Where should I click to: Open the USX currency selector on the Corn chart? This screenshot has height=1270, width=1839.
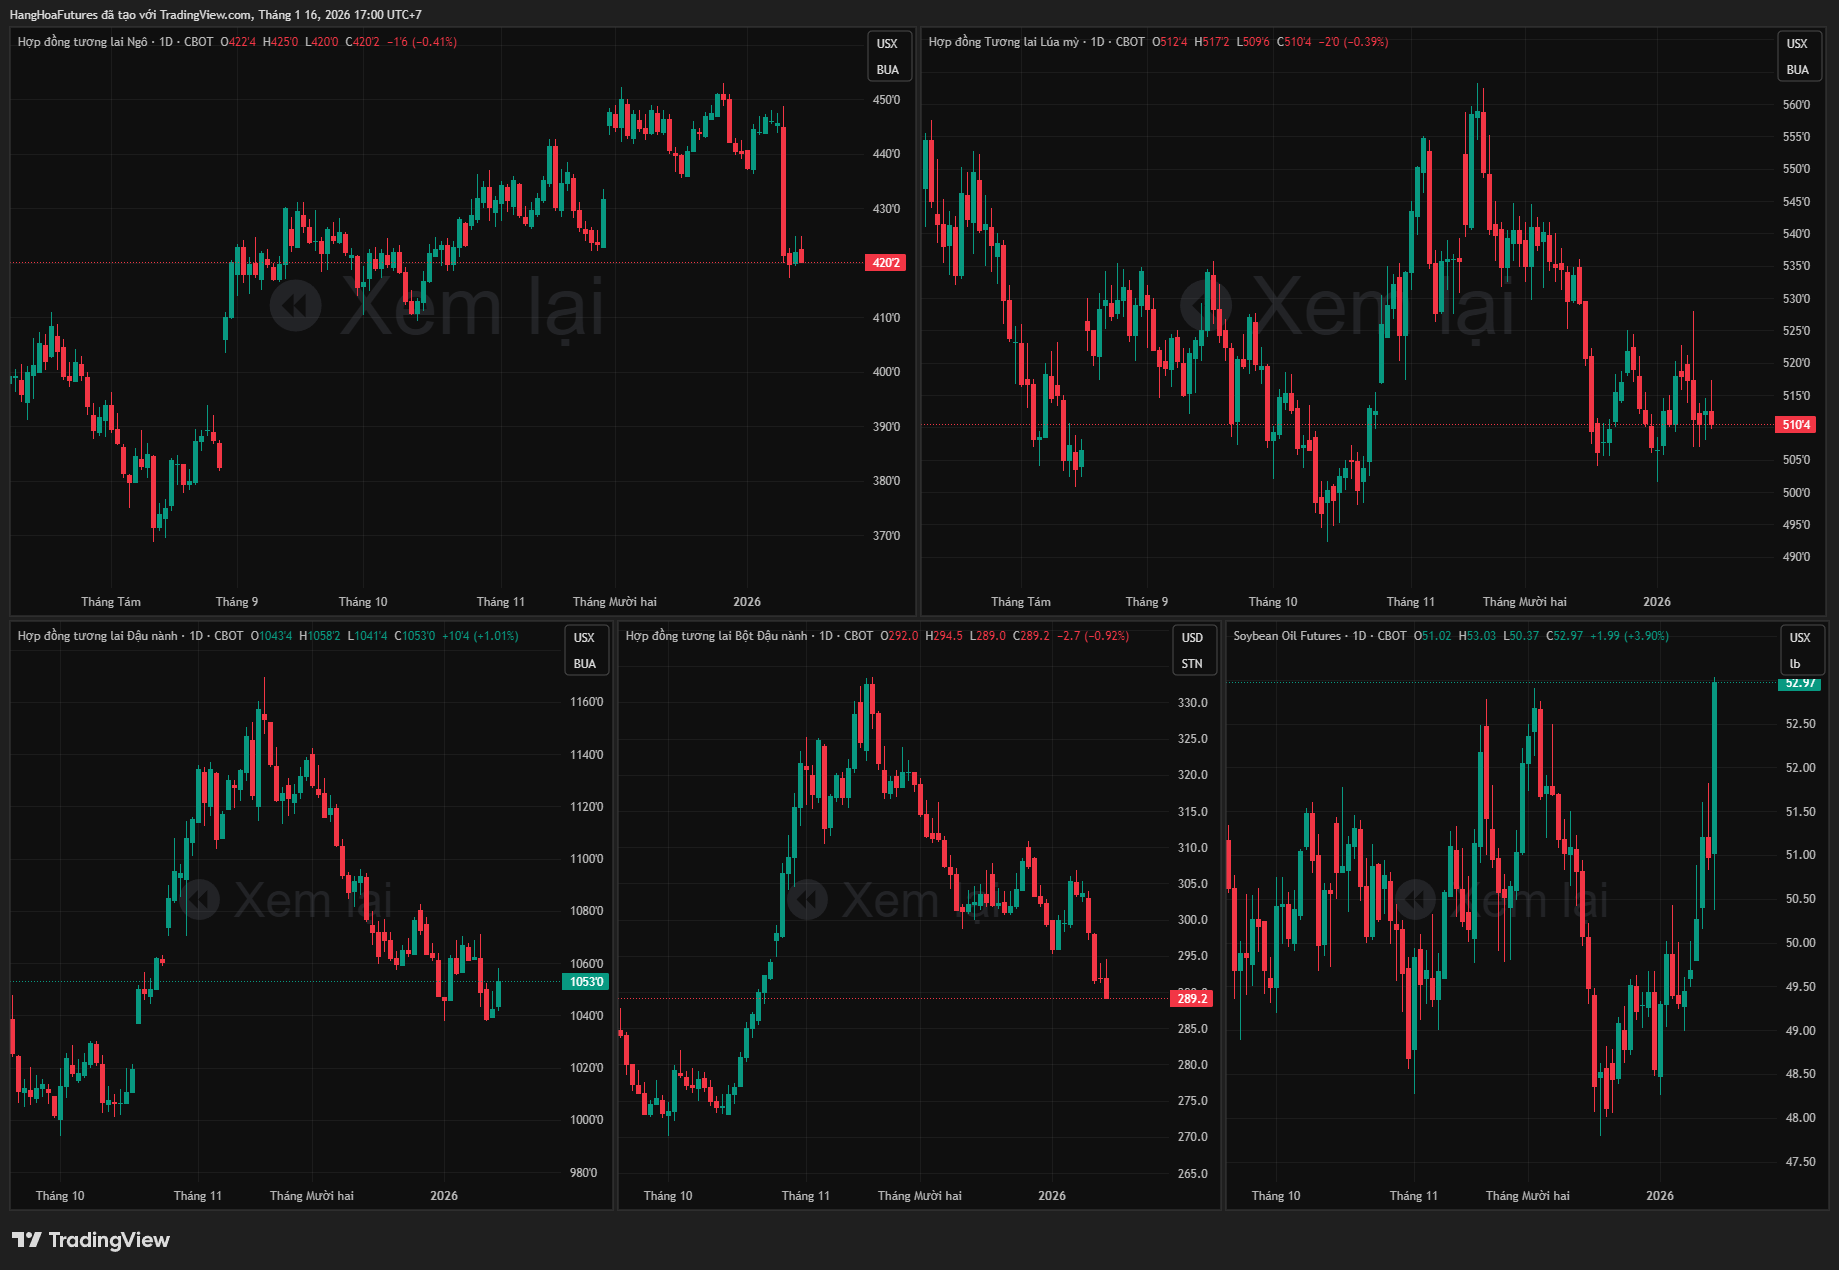(887, 44)
